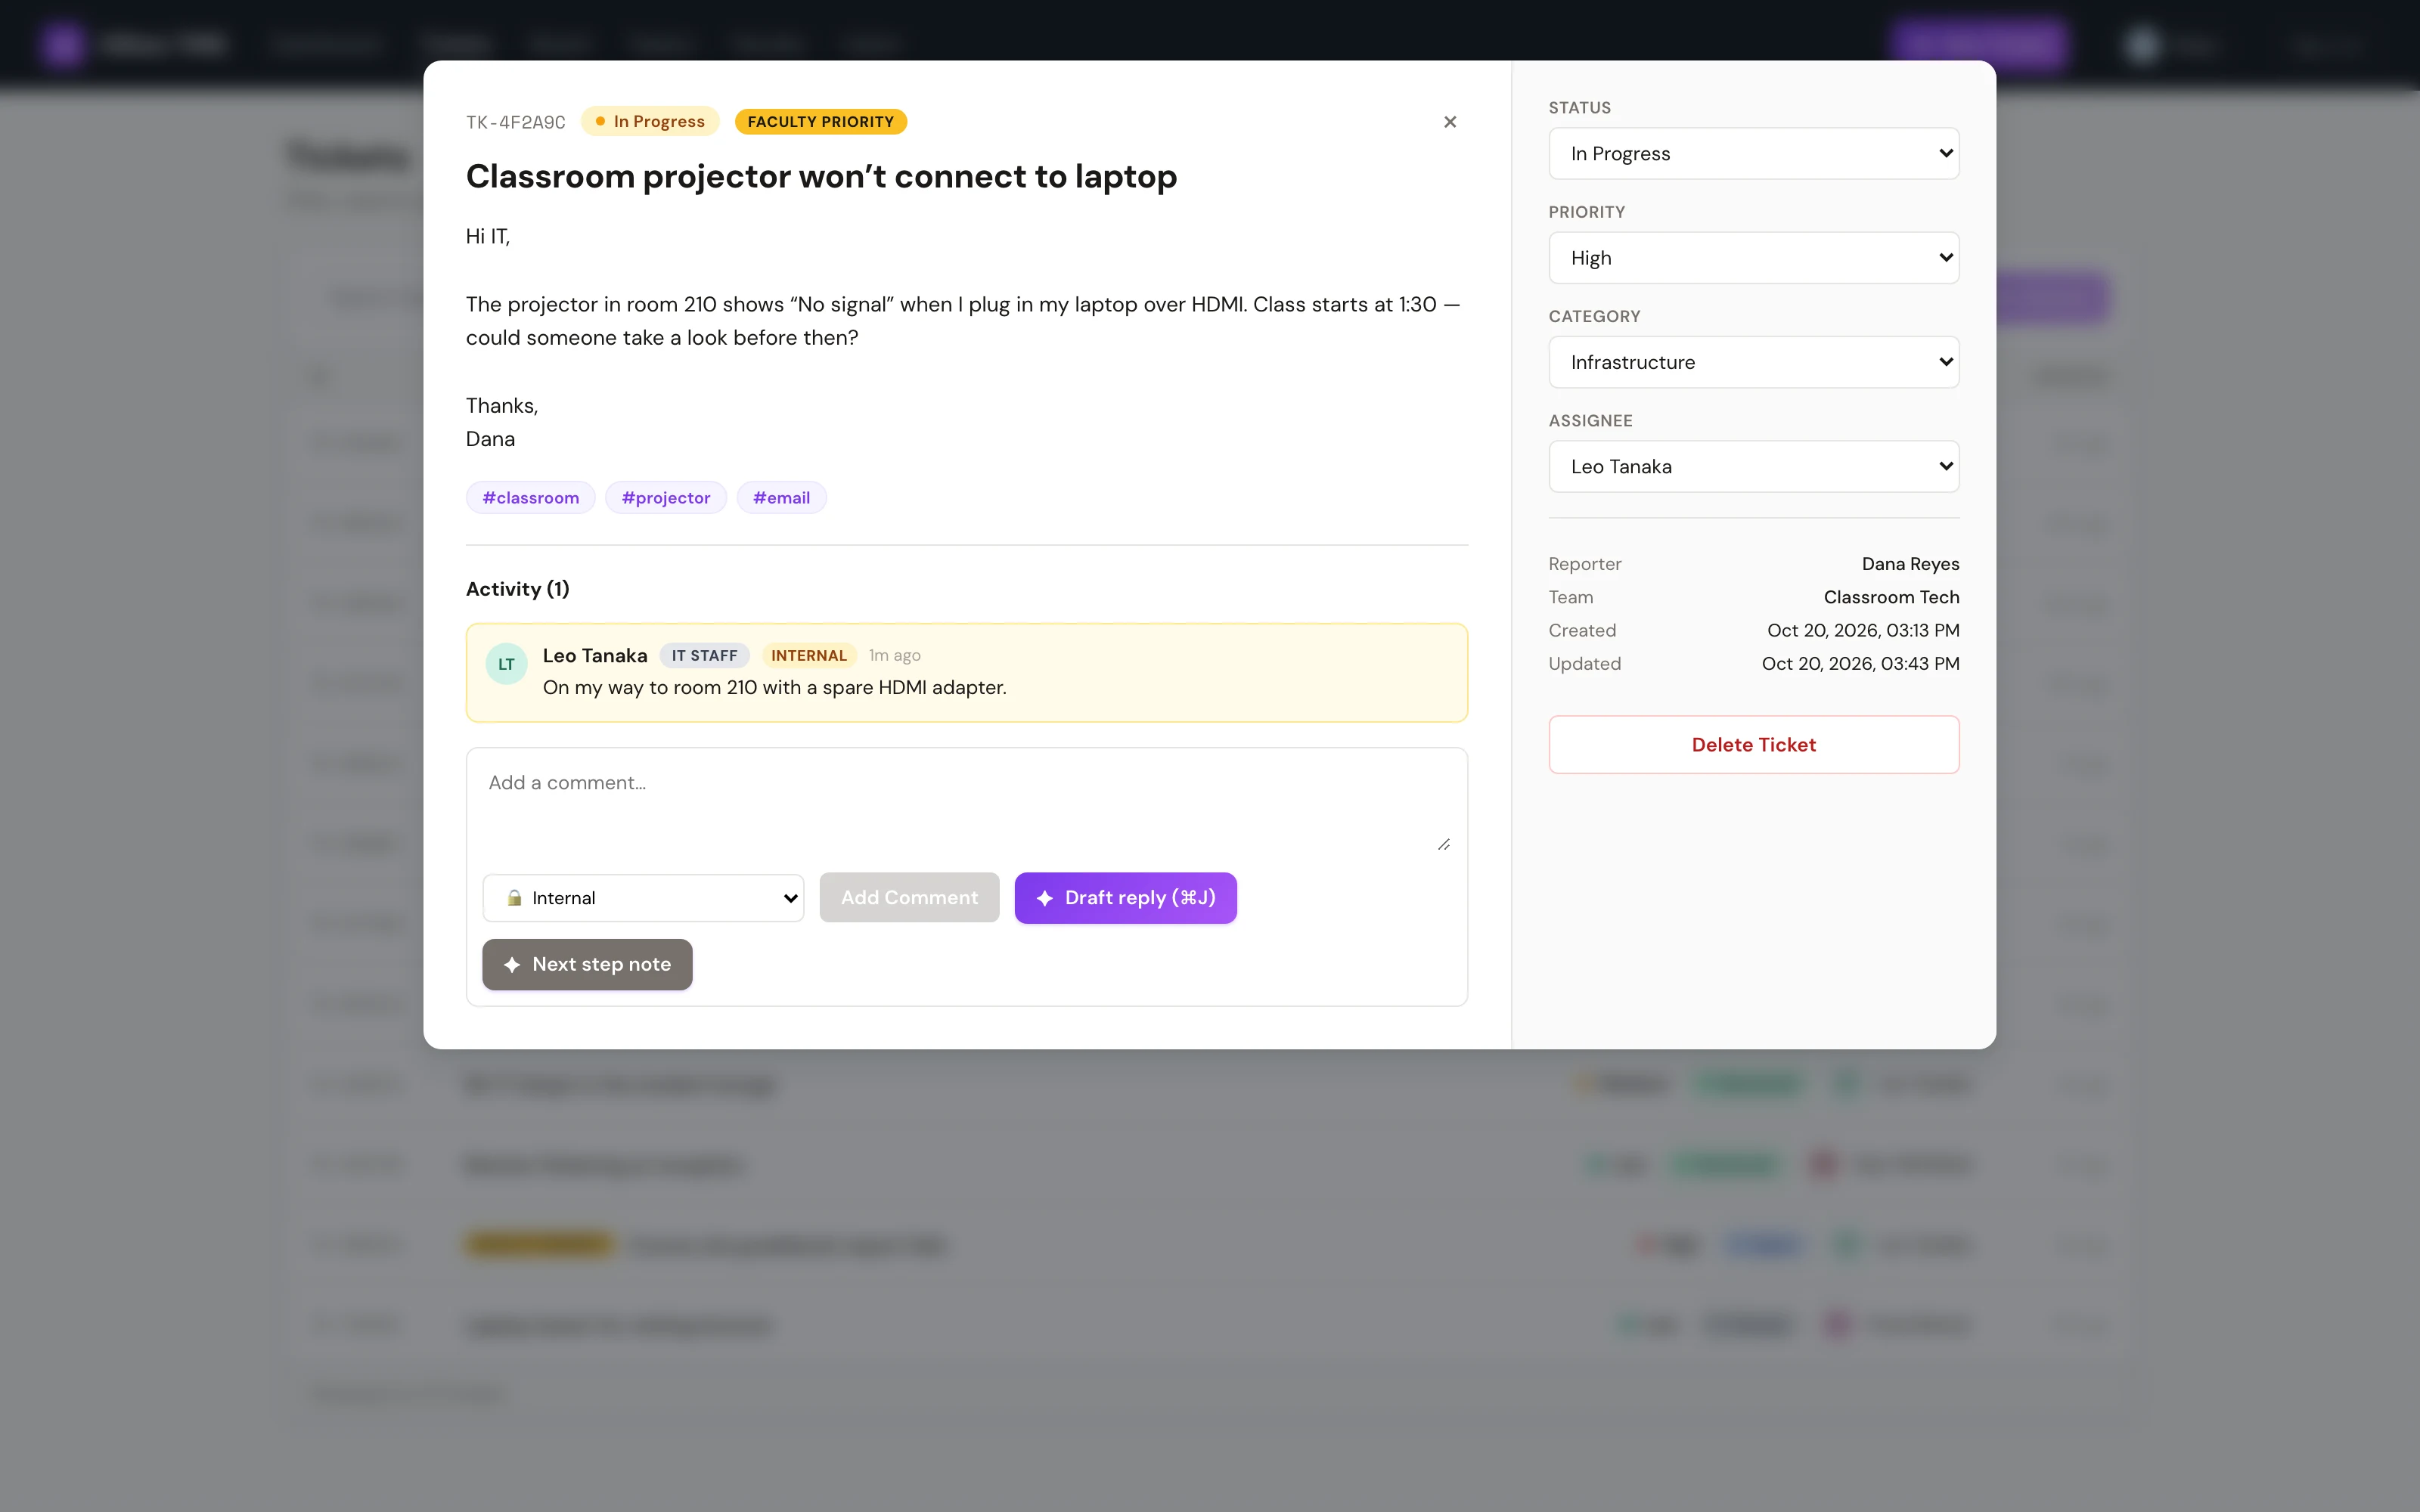Click the lock icon in visibility selector

click(x=514, y=898)
